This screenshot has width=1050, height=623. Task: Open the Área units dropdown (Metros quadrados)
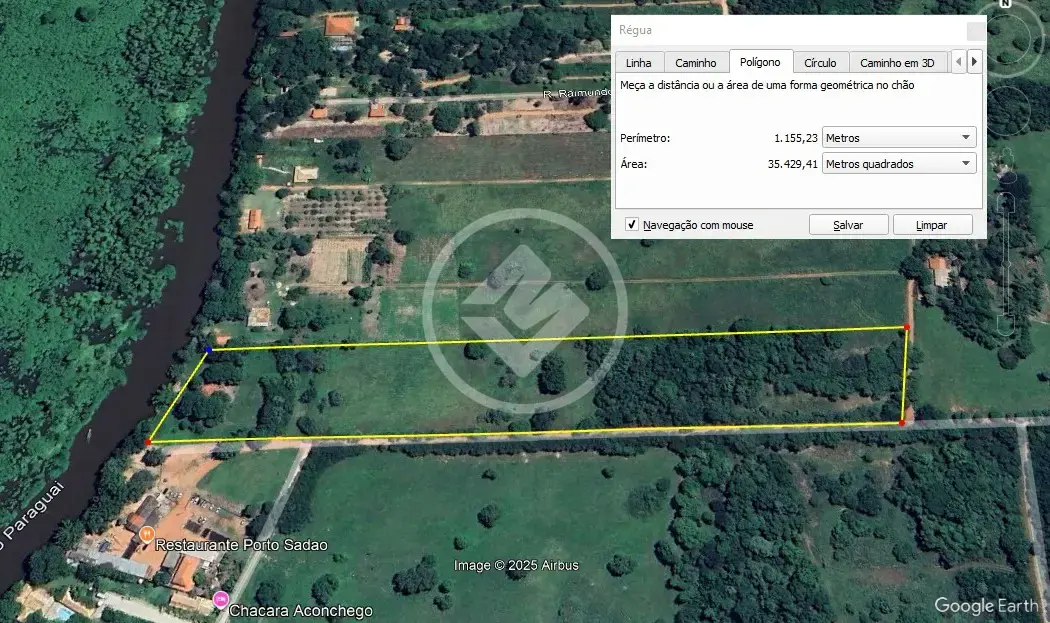[899, 163]
